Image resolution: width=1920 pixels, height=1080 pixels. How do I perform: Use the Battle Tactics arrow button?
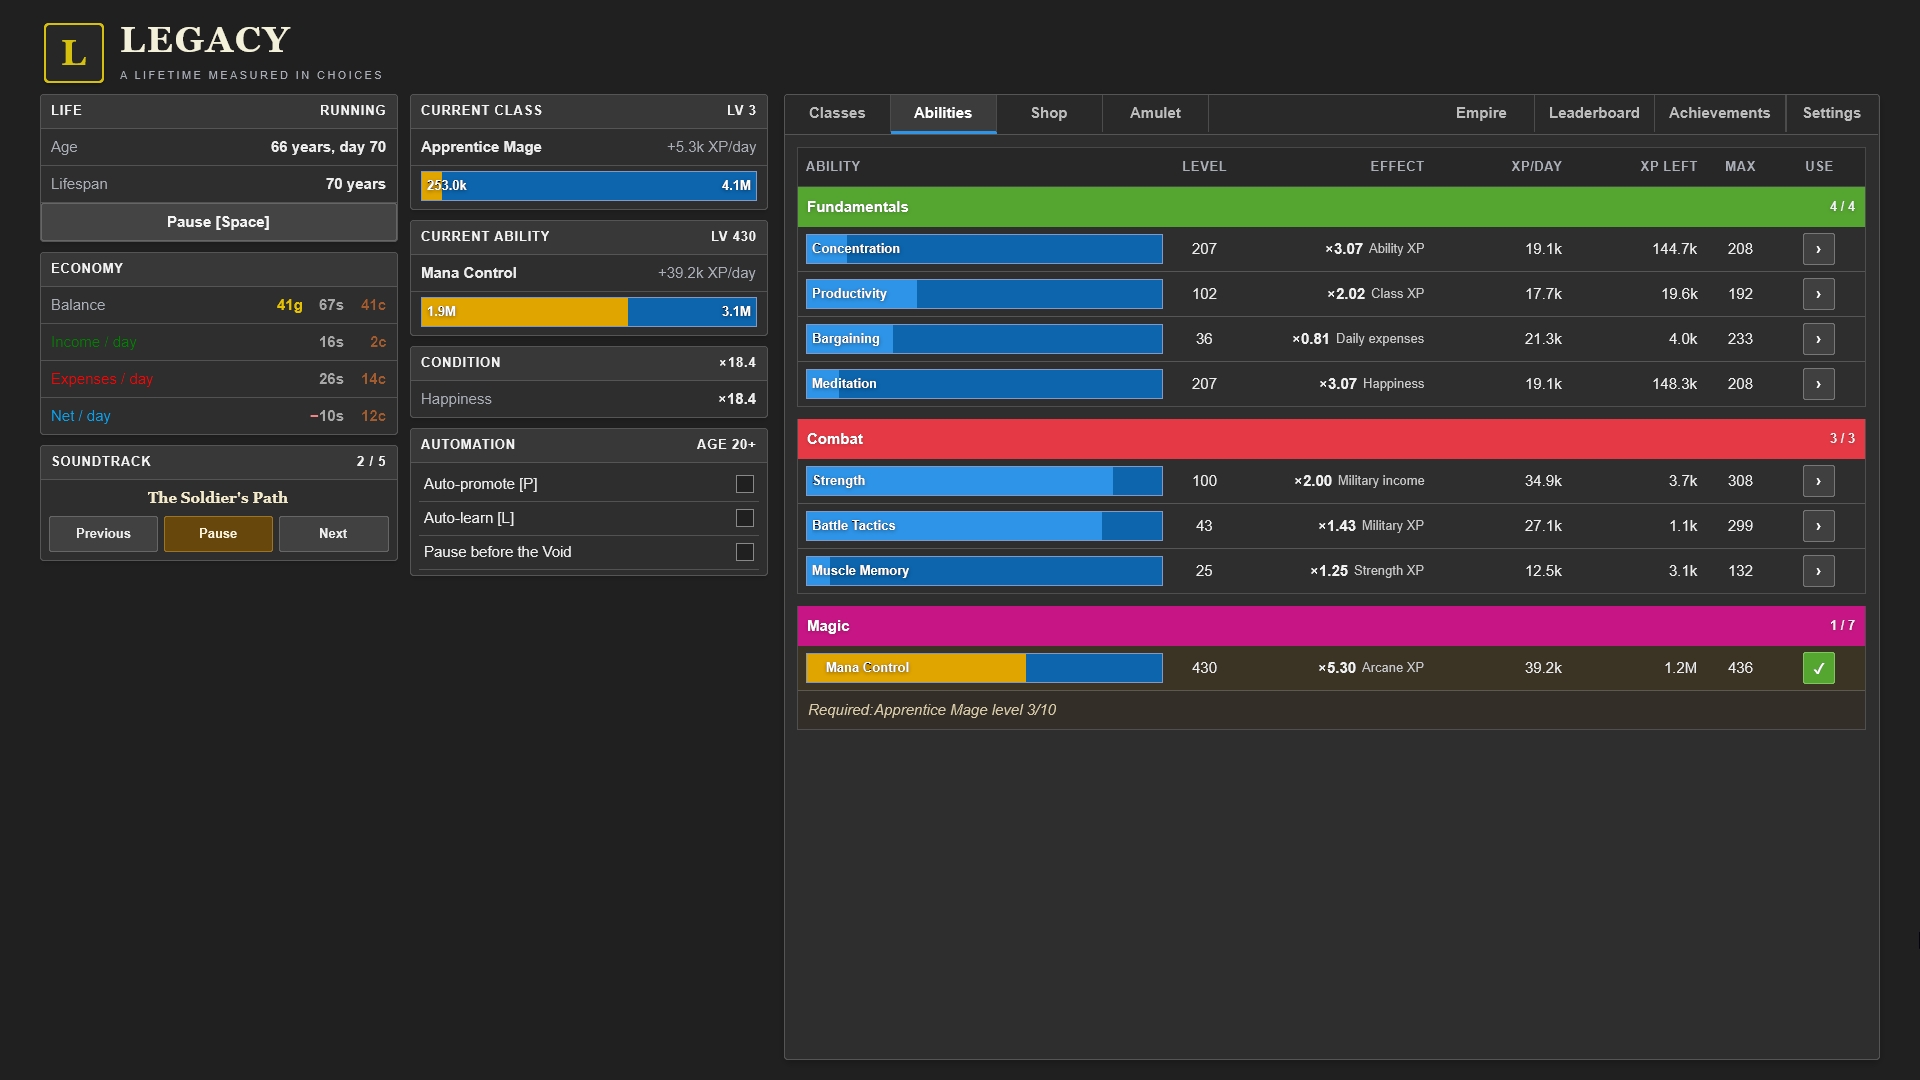coord(1818,526)
